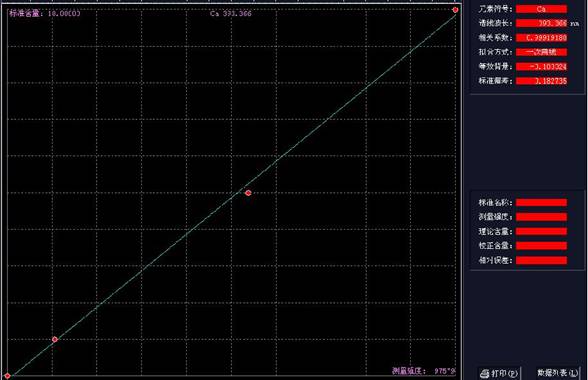Select the origin calibration data point
The image size is (588, 380).
pos(8,375)
